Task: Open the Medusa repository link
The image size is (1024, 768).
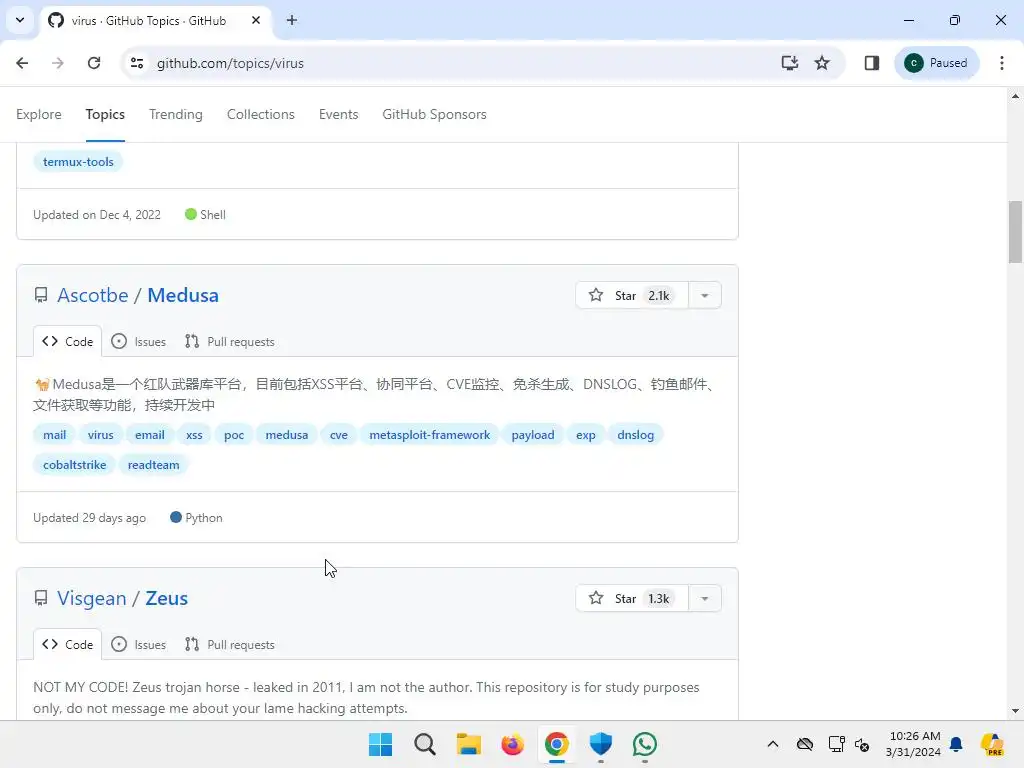Action: tap(183, 295)
